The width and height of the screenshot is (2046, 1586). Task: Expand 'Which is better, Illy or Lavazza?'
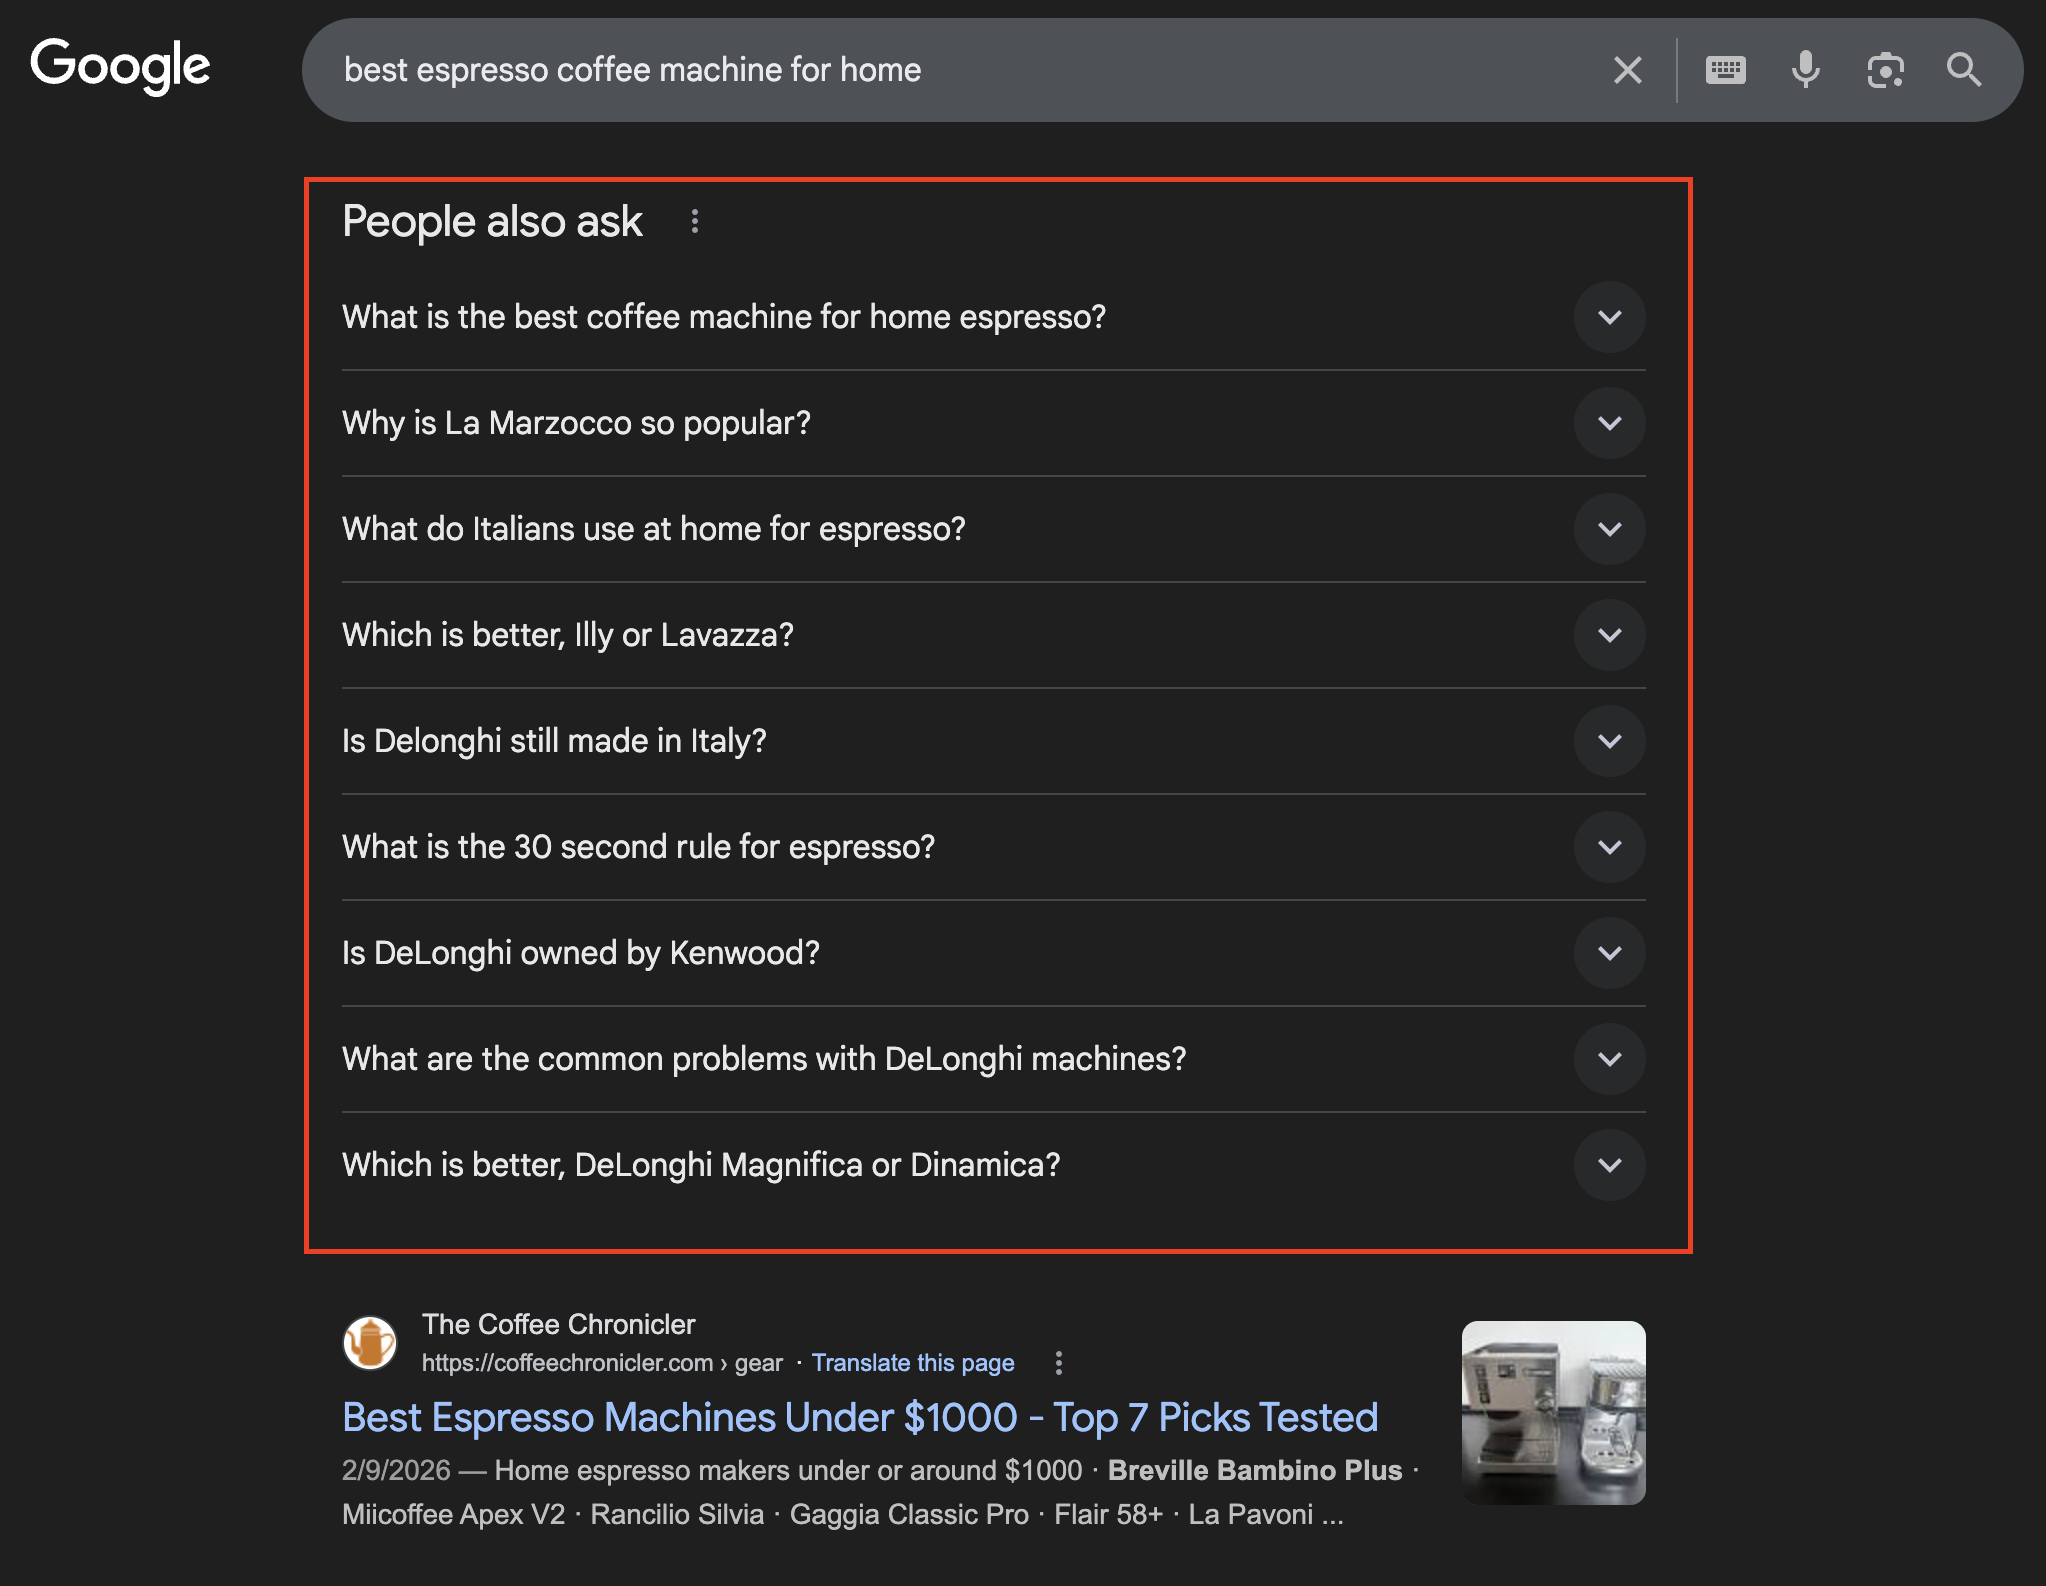click(x=1609, y=635)
